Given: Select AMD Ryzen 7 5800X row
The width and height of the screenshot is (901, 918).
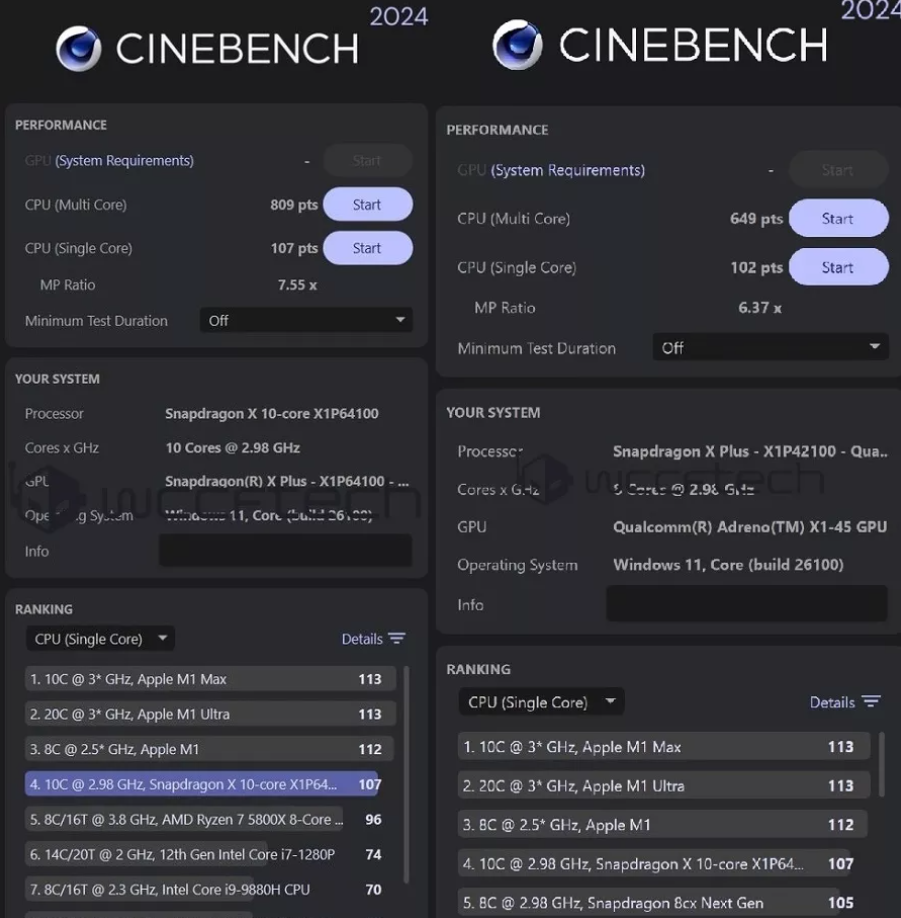Looking at the screenshot, I should 203,819.
